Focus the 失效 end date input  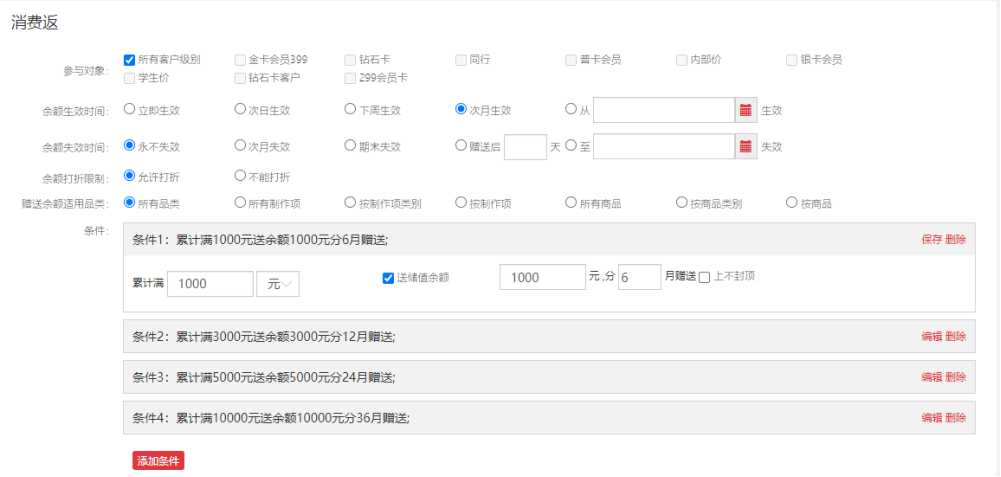664,146
